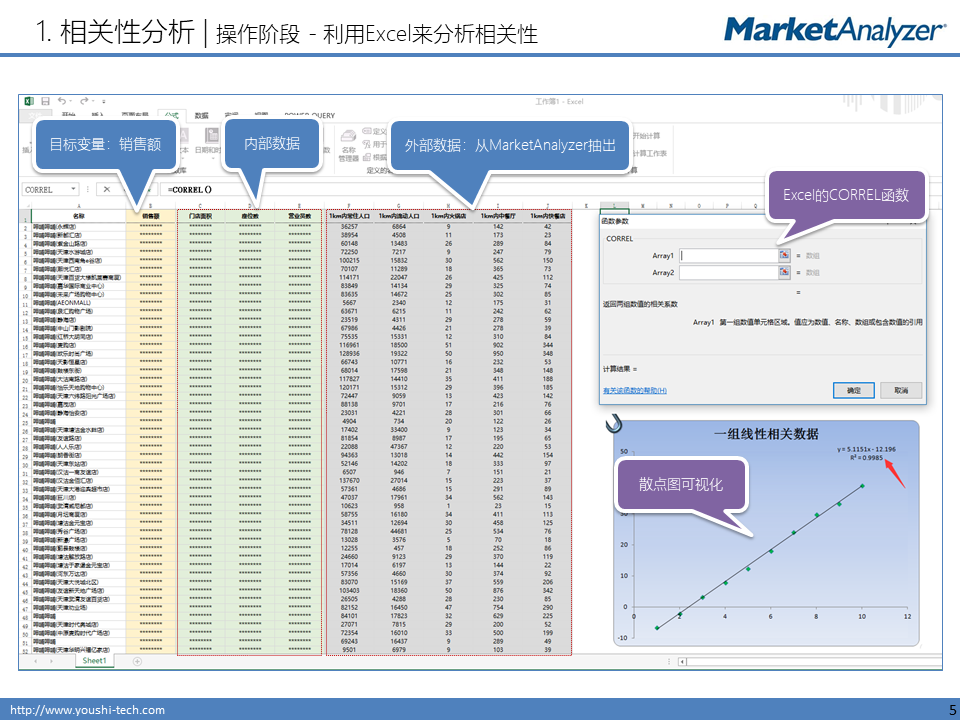Screen dimensions: 960x720
Task: Open the 名称管理器 name manager
Action: (x=348, y=145)
